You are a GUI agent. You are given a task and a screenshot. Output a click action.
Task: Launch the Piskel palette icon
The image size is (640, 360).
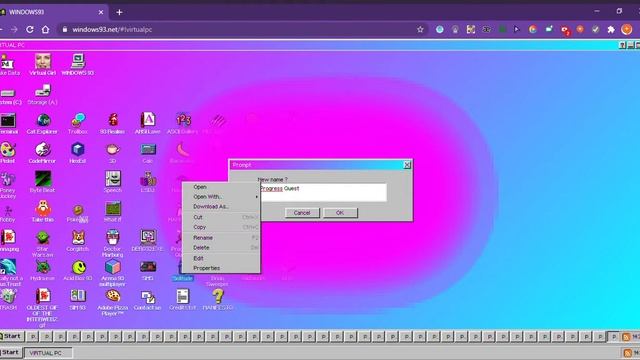pyautogui.click(x=8, y=153)
